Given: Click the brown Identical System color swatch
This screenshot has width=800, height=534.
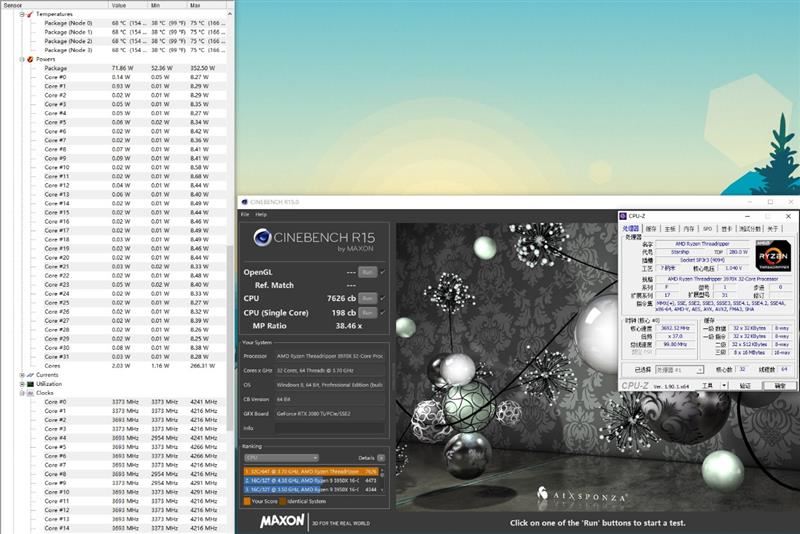Looking at the screenshot, I should click(283, 502).
